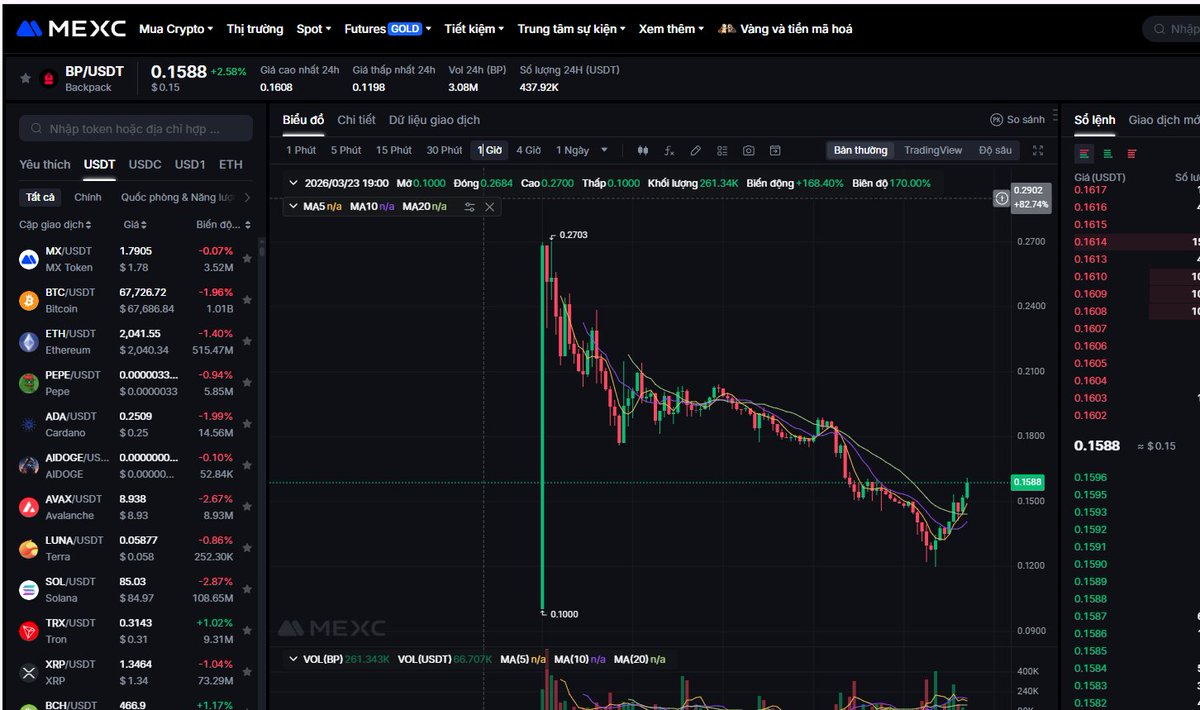Click the price scale arrow marker icon
The height and width of the screenshot is (710, 1200).
1001,198
